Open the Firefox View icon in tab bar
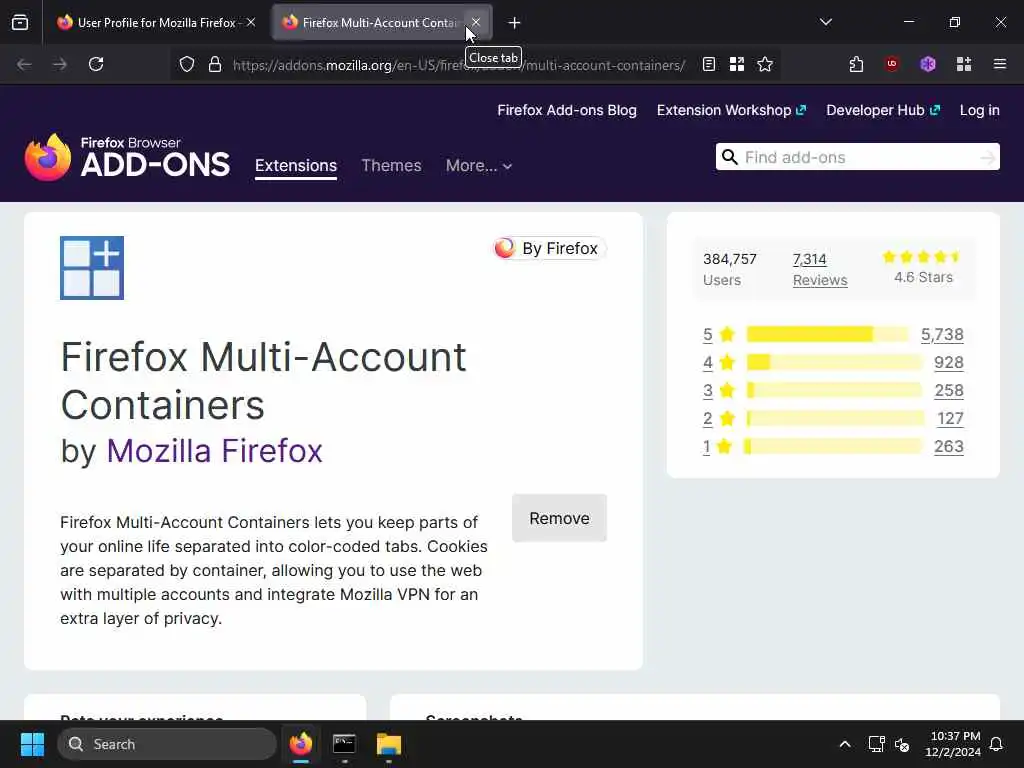The height and width of the screenshot is (768, 1024). 20,22
